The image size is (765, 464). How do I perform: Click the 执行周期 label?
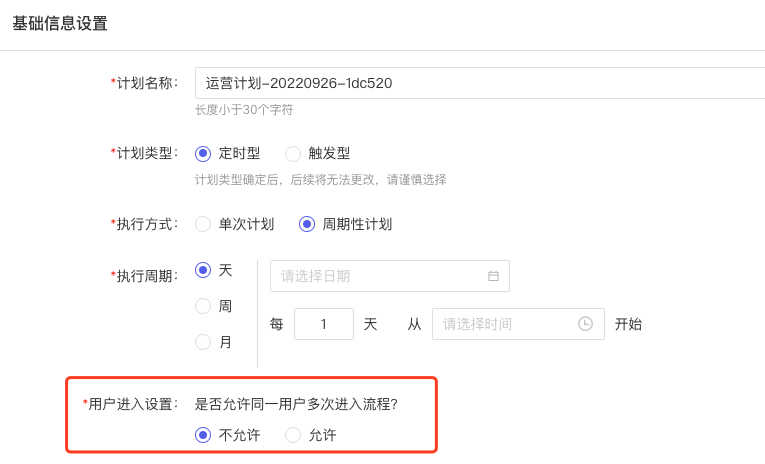145,276
